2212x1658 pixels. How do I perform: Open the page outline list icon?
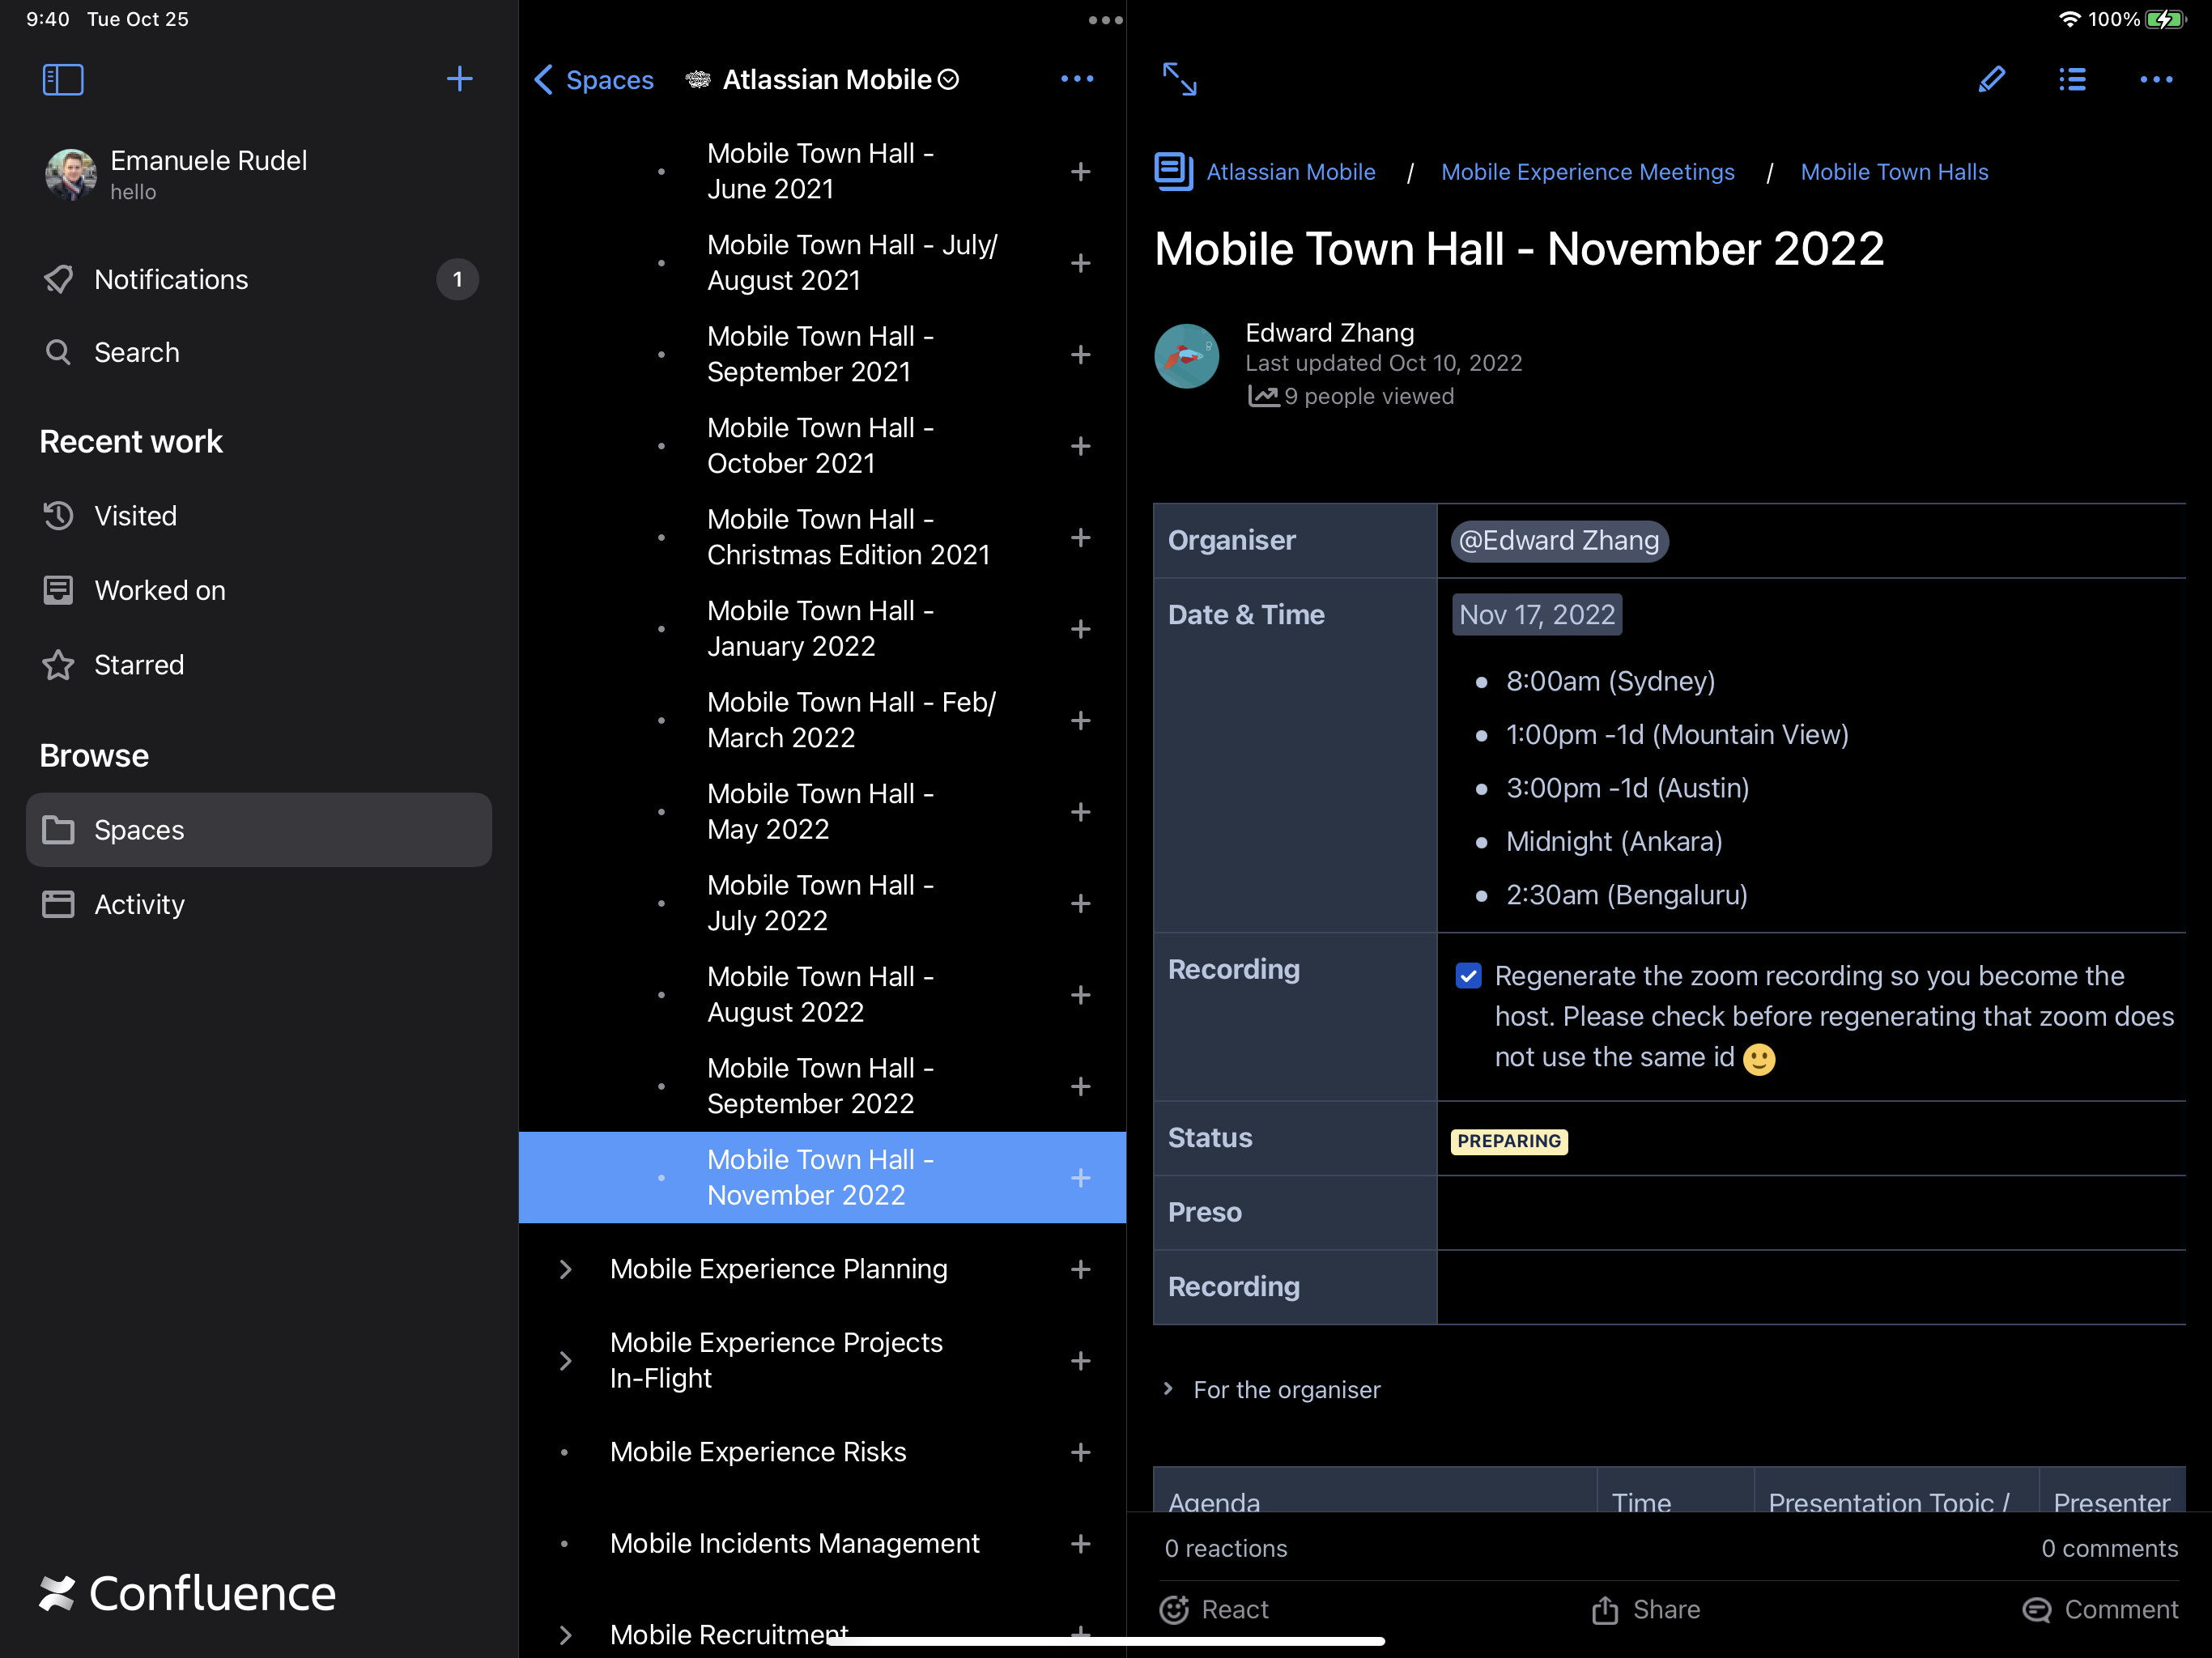pyautogui.click(x=2072, y=79)
